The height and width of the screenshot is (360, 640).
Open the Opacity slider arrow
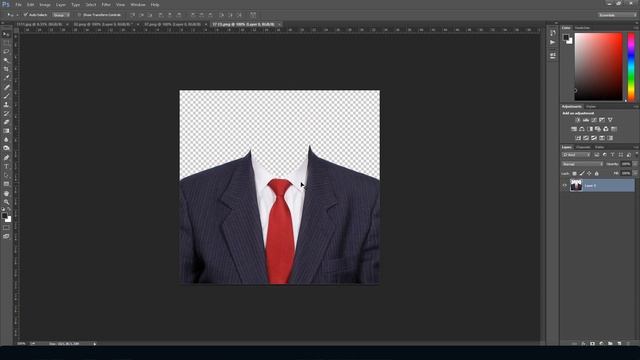[x=635, y=164]
